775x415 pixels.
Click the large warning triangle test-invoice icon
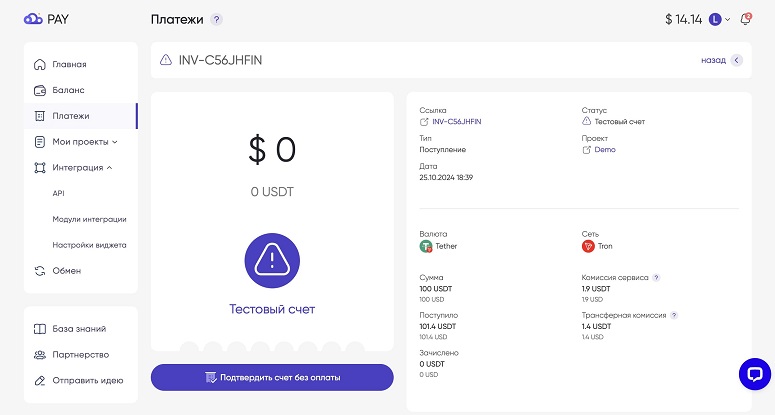[272, 260]
